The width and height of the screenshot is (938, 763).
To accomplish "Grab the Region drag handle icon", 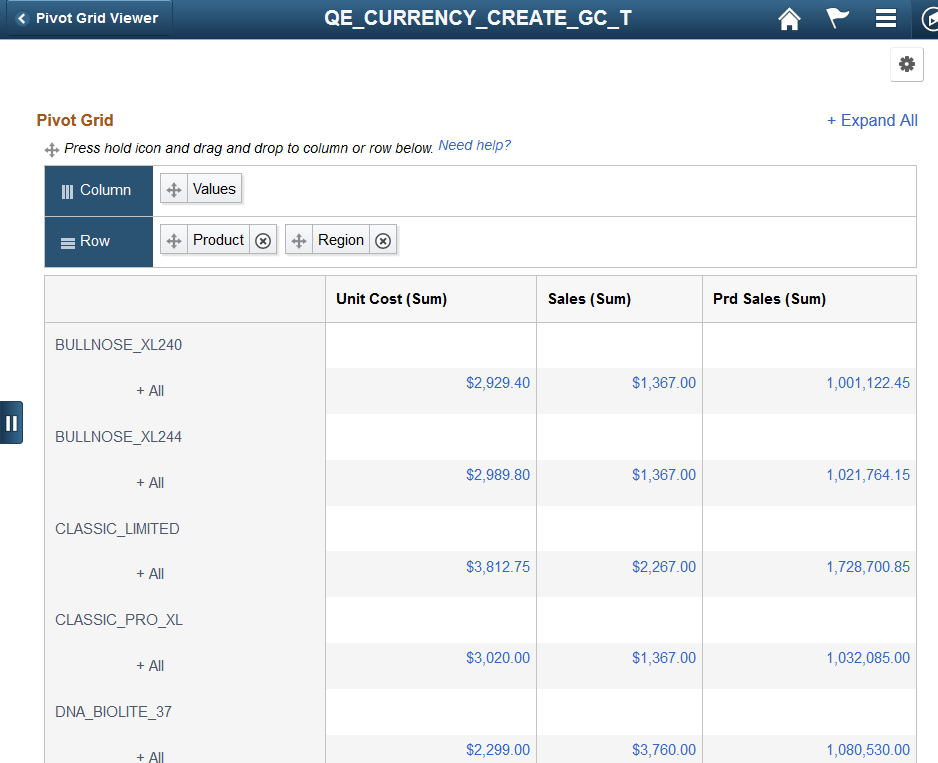I will pyautogui.click(x=299, y=241).
